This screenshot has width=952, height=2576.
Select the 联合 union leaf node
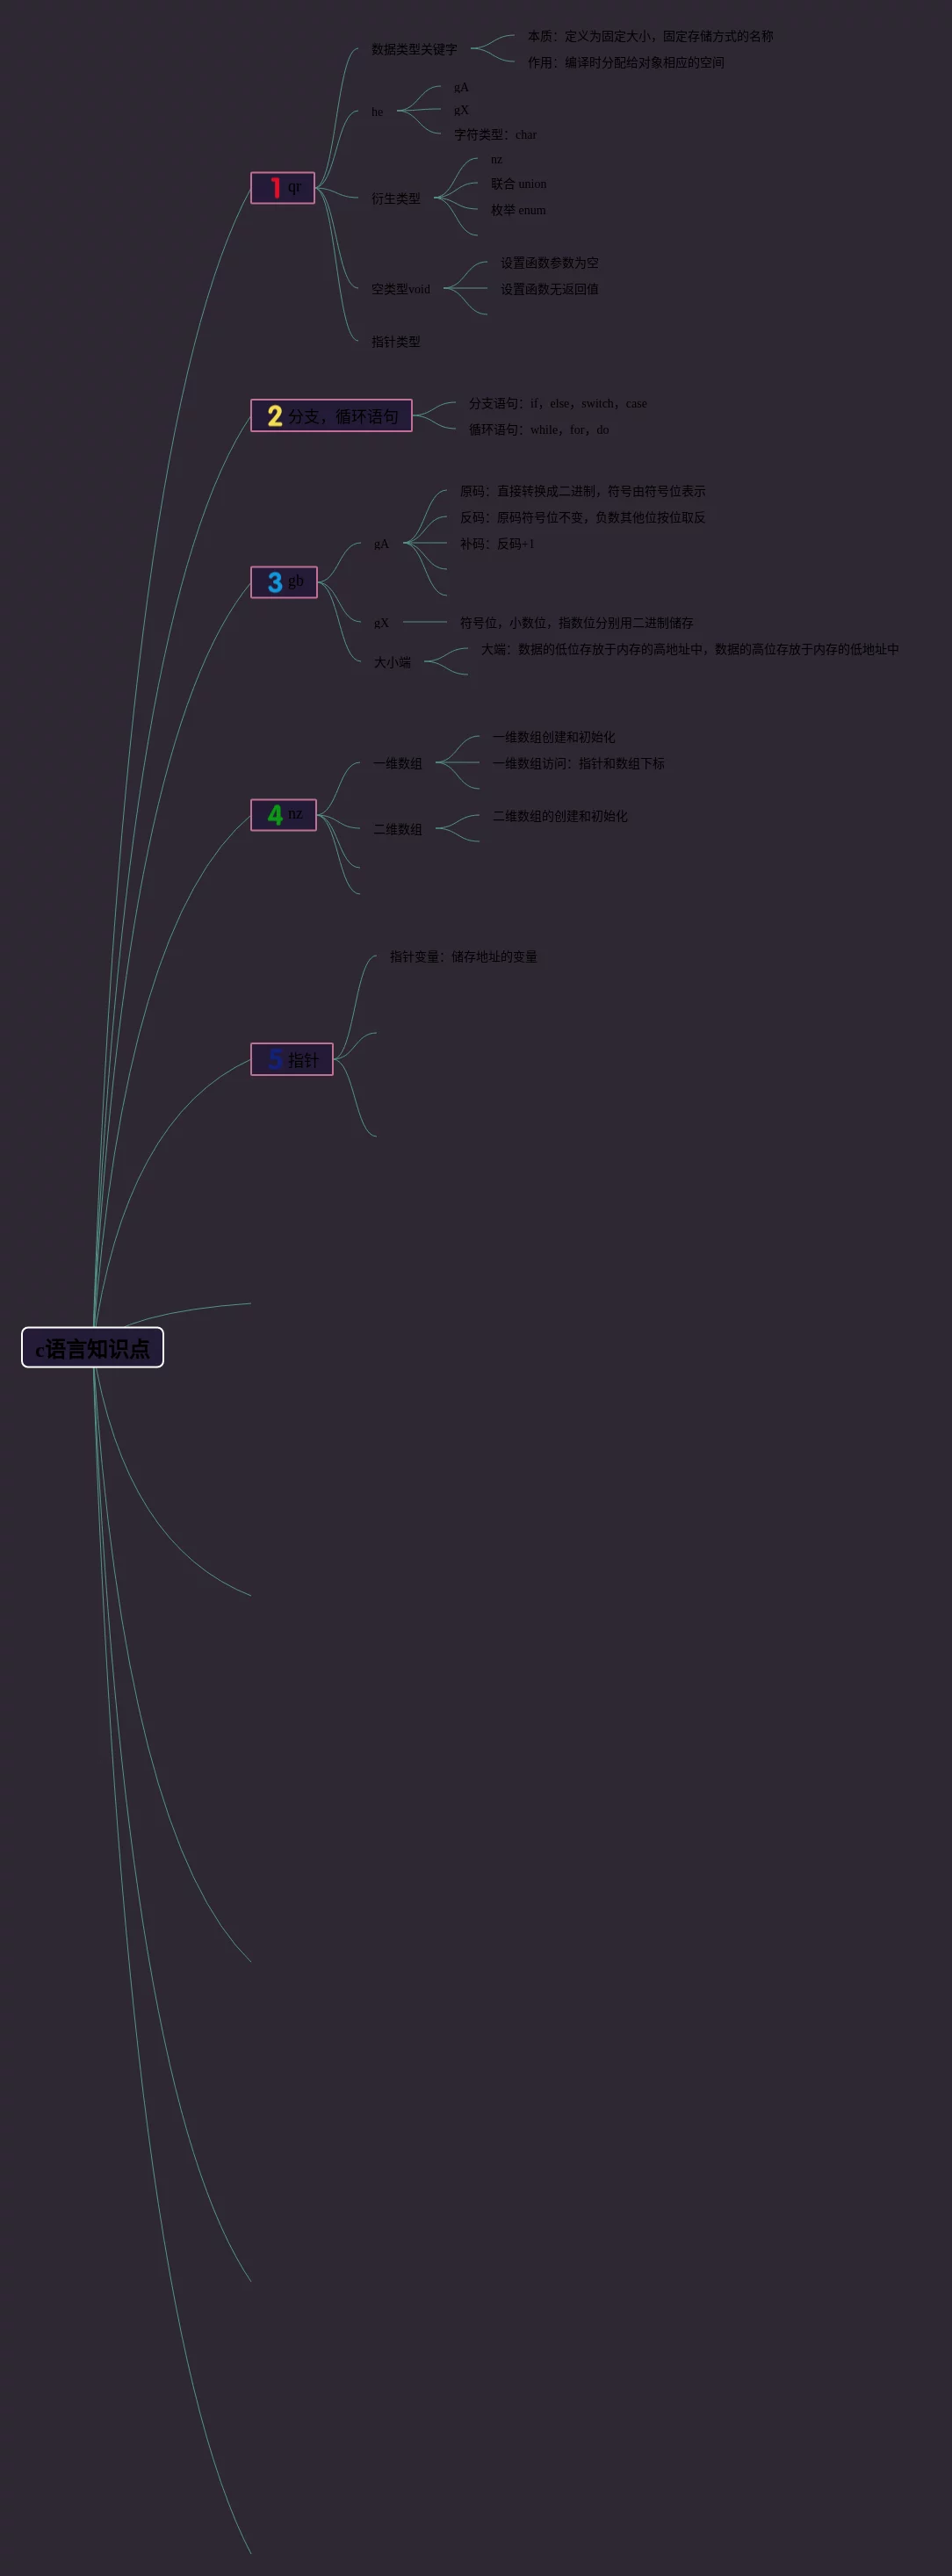pos(518,184)
